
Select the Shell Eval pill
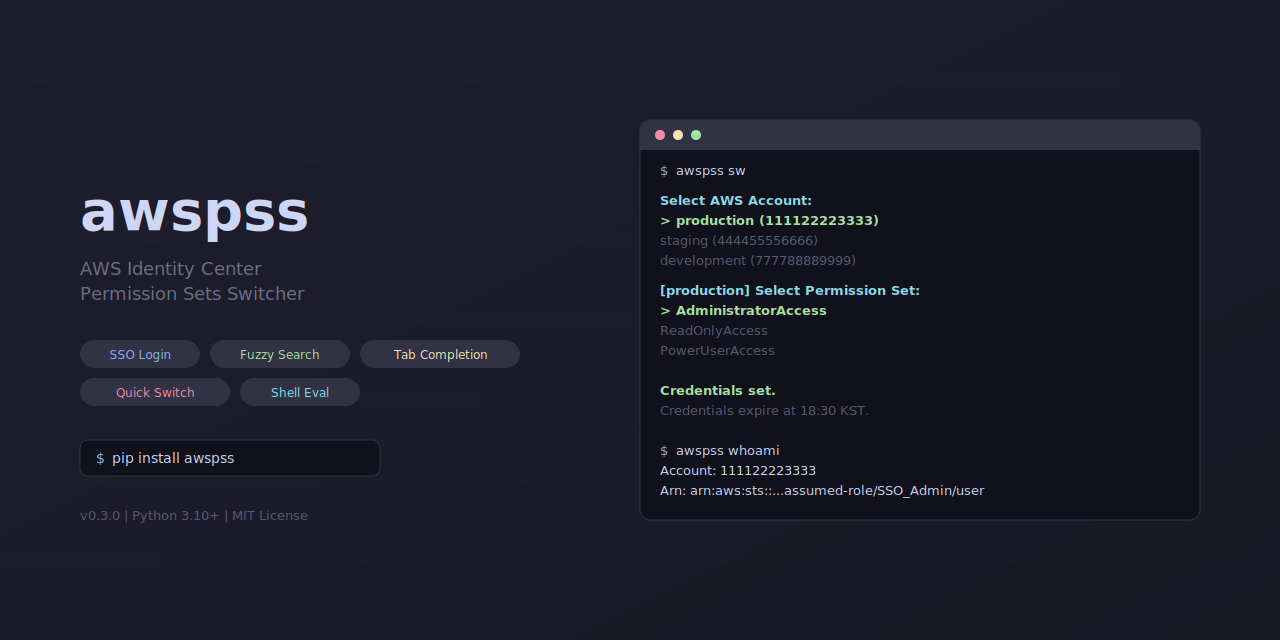click(300, 392)
